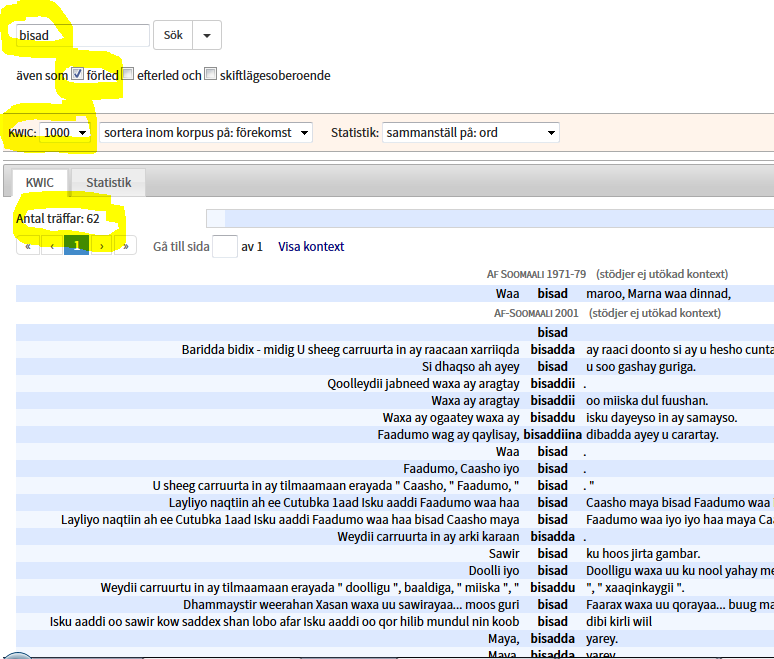Click 'bisadda' in row 'Baridda bidix - midig'
Viewport: 774px width, 659px height.
click(552, 350)
